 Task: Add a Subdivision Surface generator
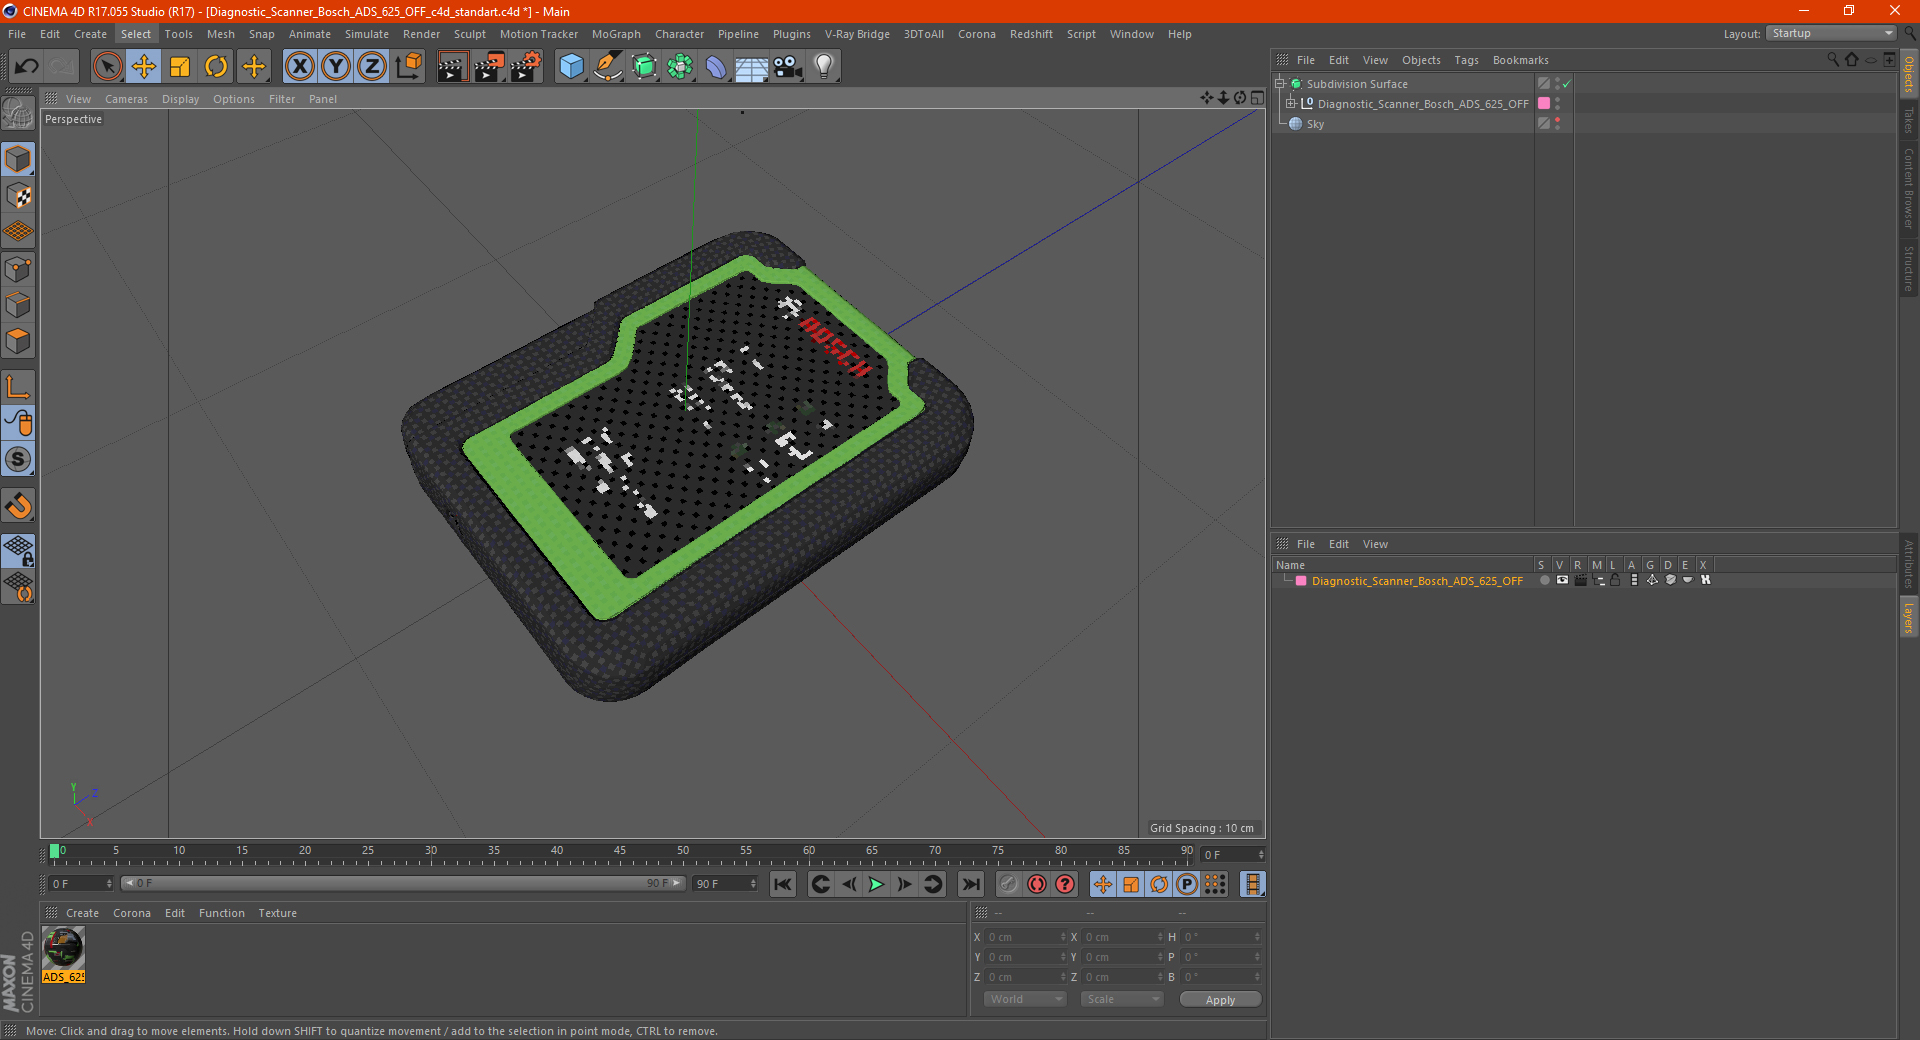[644, 67]
